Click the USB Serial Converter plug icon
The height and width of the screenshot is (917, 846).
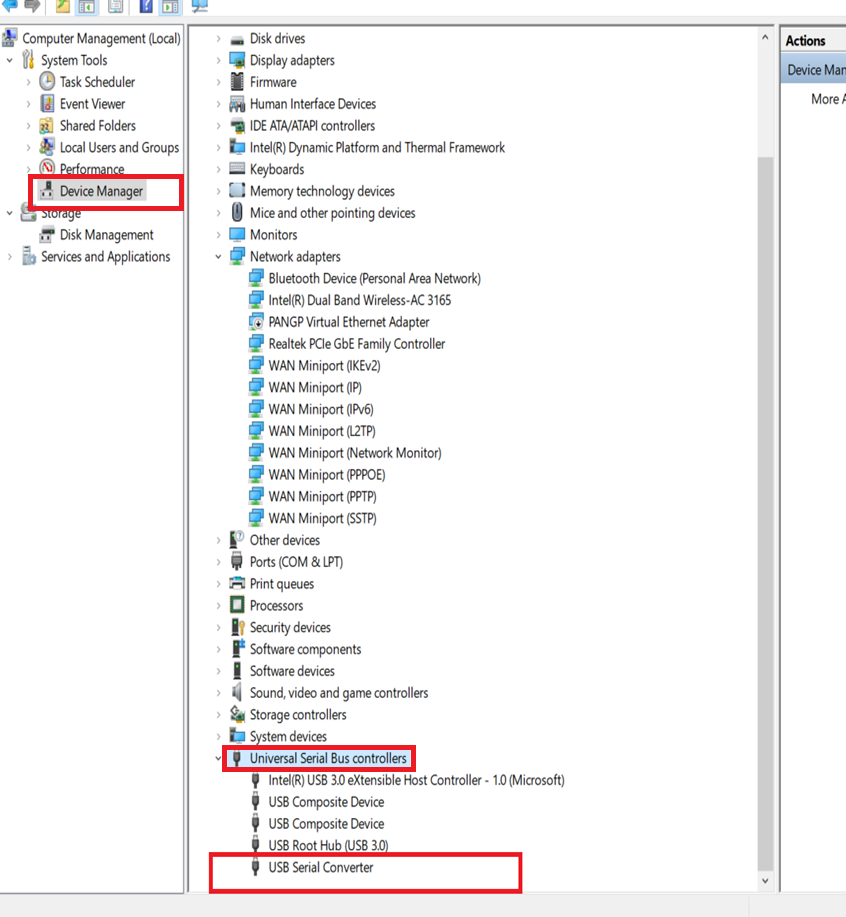coord(256,868)
